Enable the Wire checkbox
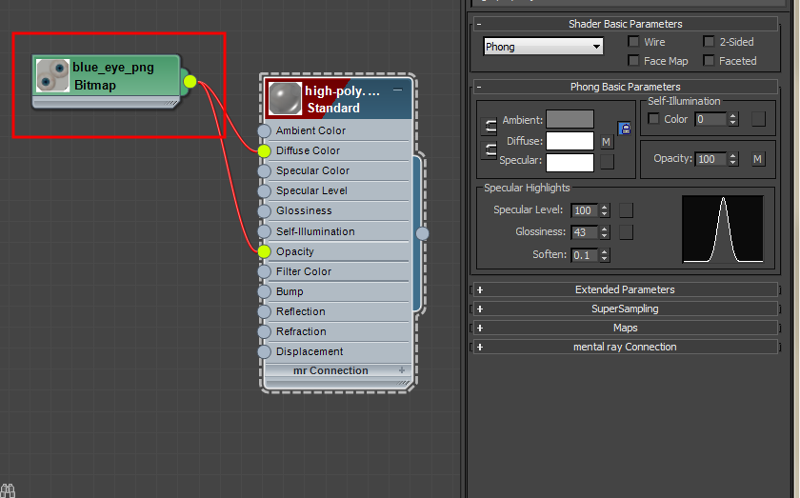Image resolution: width=800 pixels, height=498 pixels. (x=634, y=42)
